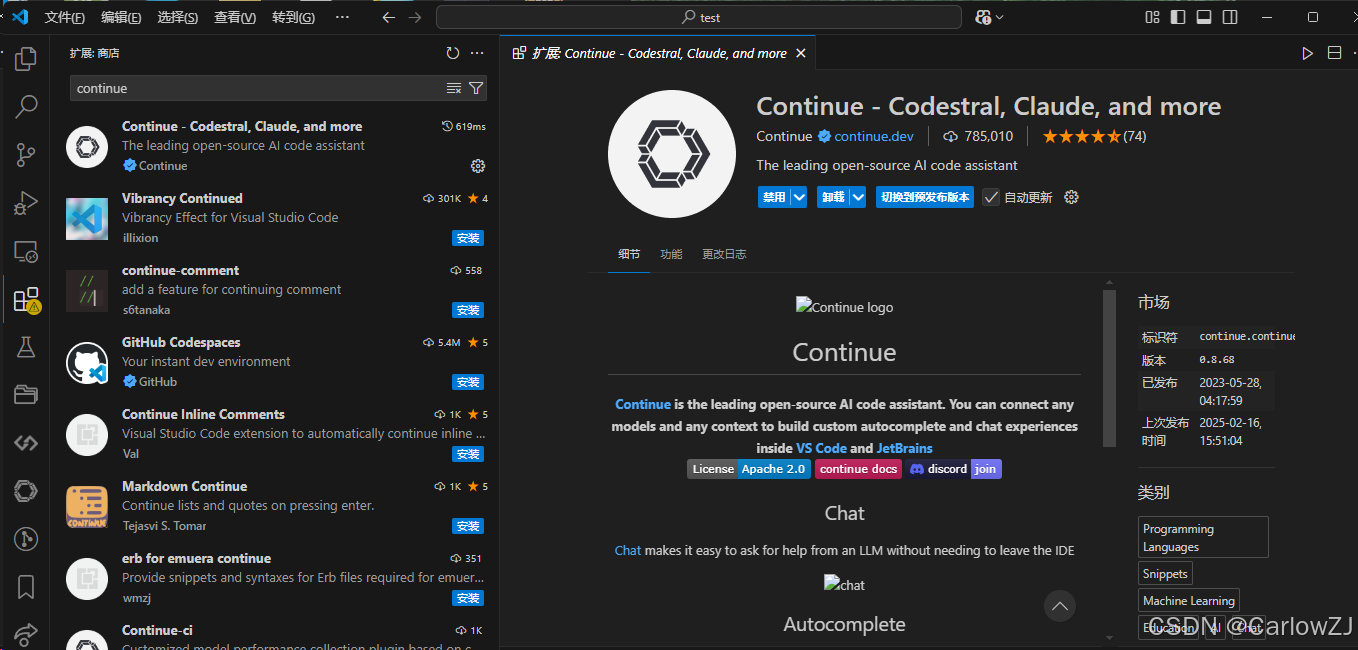The height and width of the screenshot is (650, 1358).
Task: Expand the 卸载 dropdown arrow
Action: click(x=858, y=197)
